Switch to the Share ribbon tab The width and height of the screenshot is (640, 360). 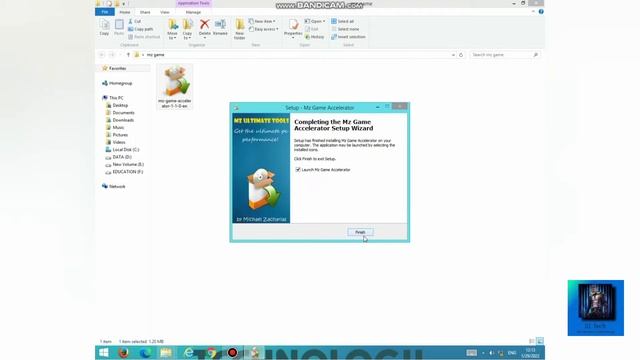click(x=145, y=12)
